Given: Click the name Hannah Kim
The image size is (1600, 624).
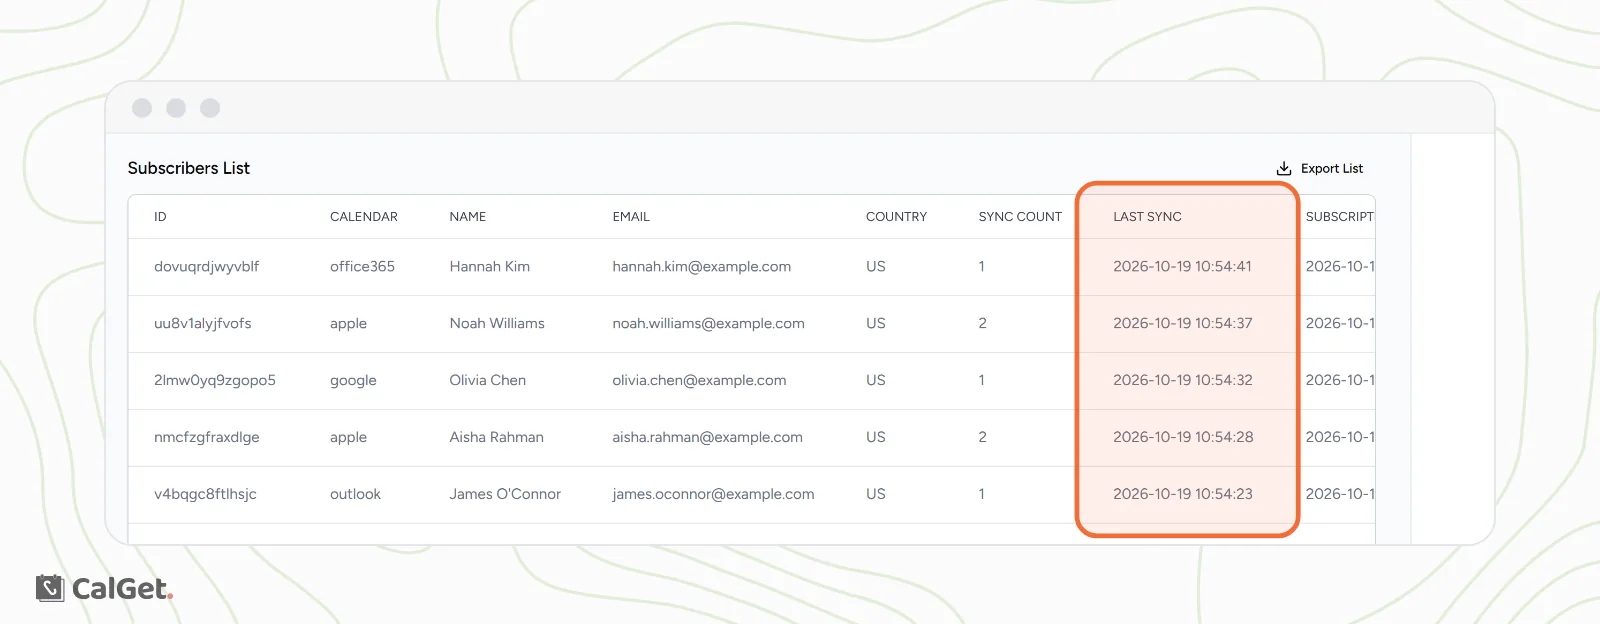Looking at the screenshot, I should click(489, 266).
